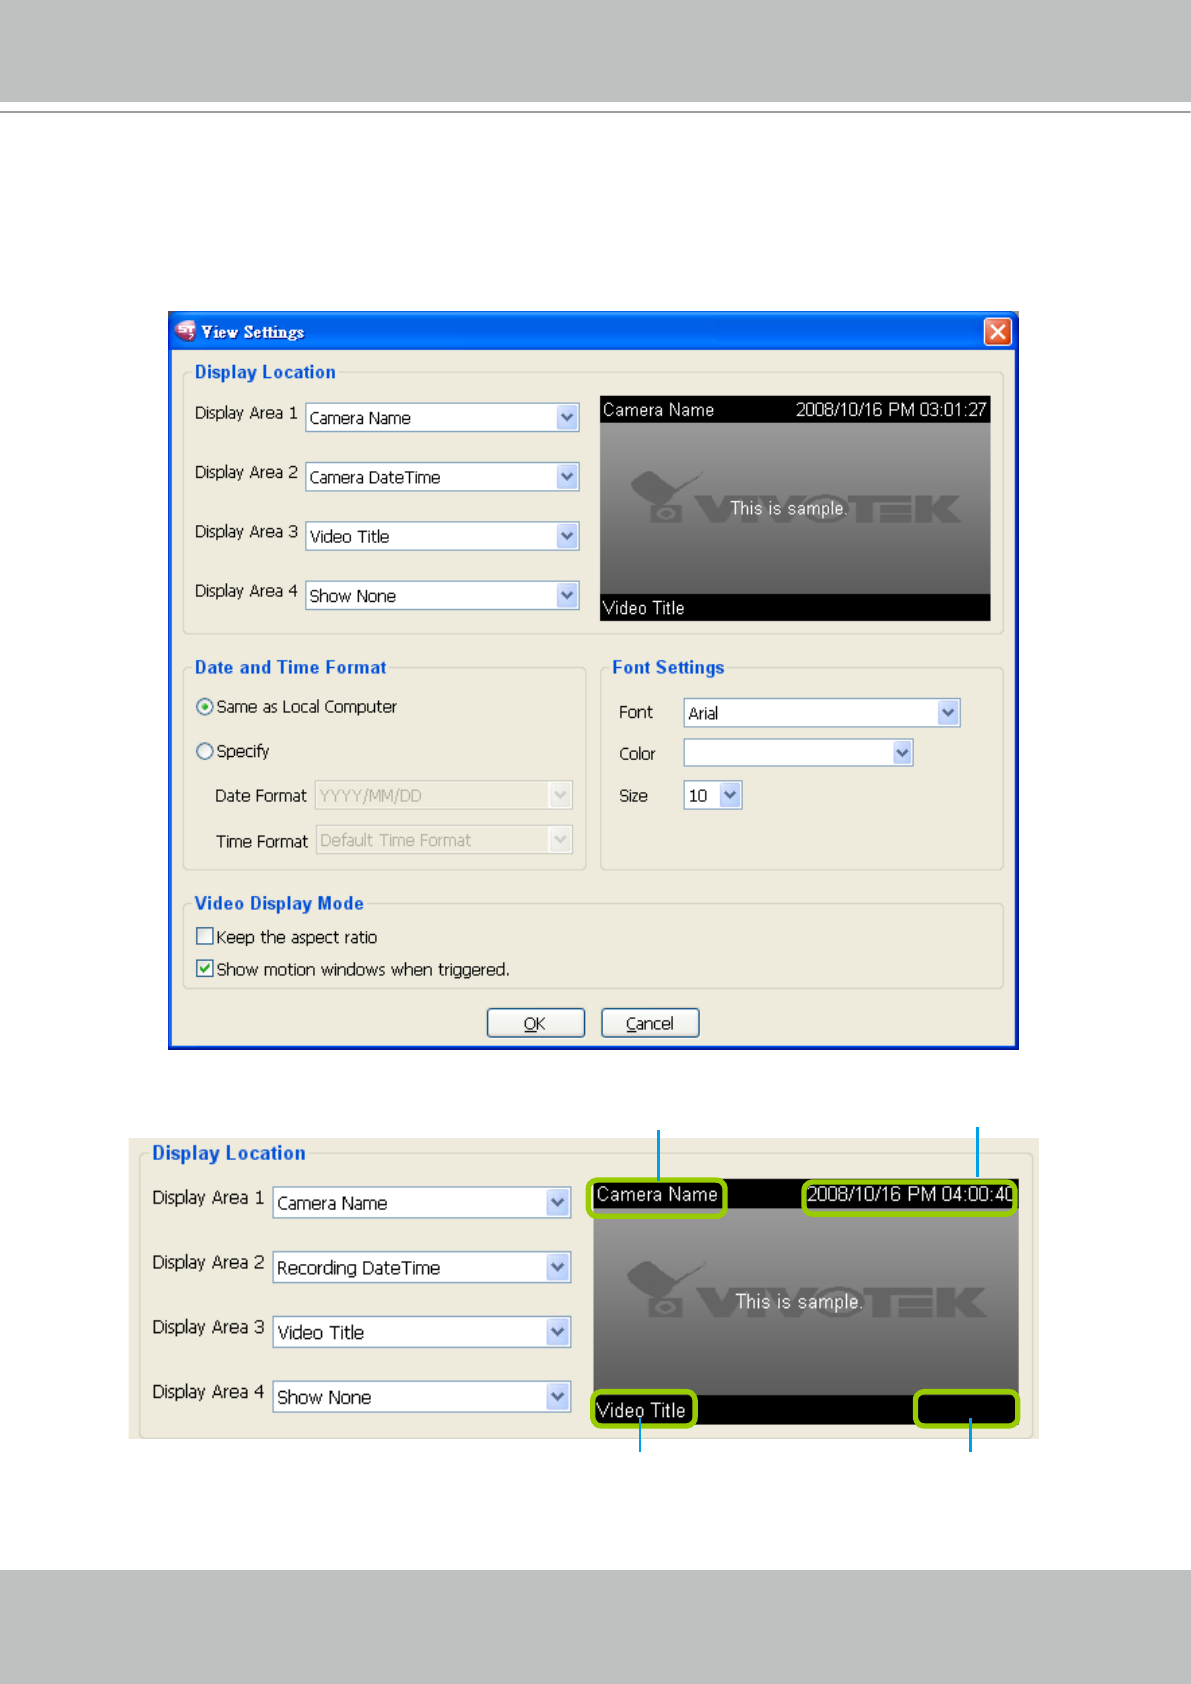Click the 'Video Display Mode' heading
This screenshot has width=1191, height=1684.
pos(279,903)
